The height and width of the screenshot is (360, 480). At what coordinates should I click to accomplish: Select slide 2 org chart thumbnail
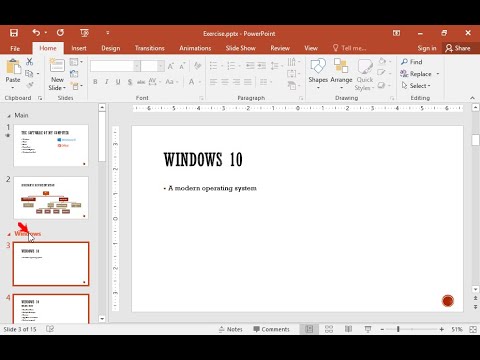tap(51, 198)
